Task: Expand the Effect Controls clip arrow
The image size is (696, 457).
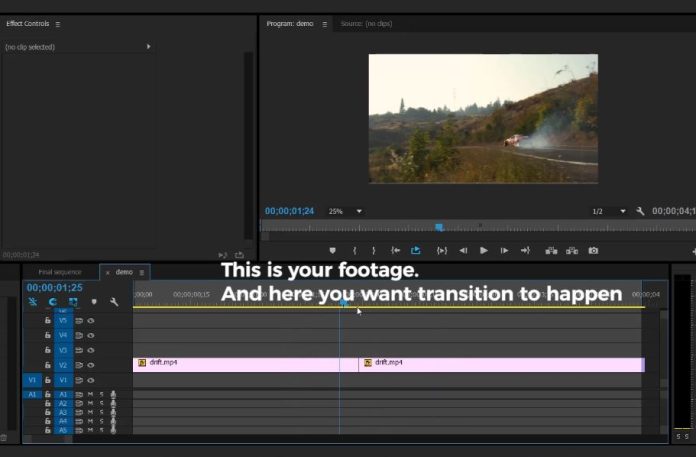Action: pyautogui.click(x=149, y=47)
